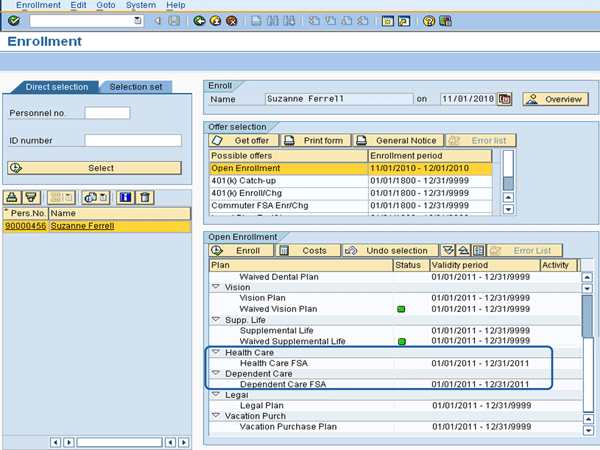Collapse the Dependent Care plan group

(x=216, y=373)
